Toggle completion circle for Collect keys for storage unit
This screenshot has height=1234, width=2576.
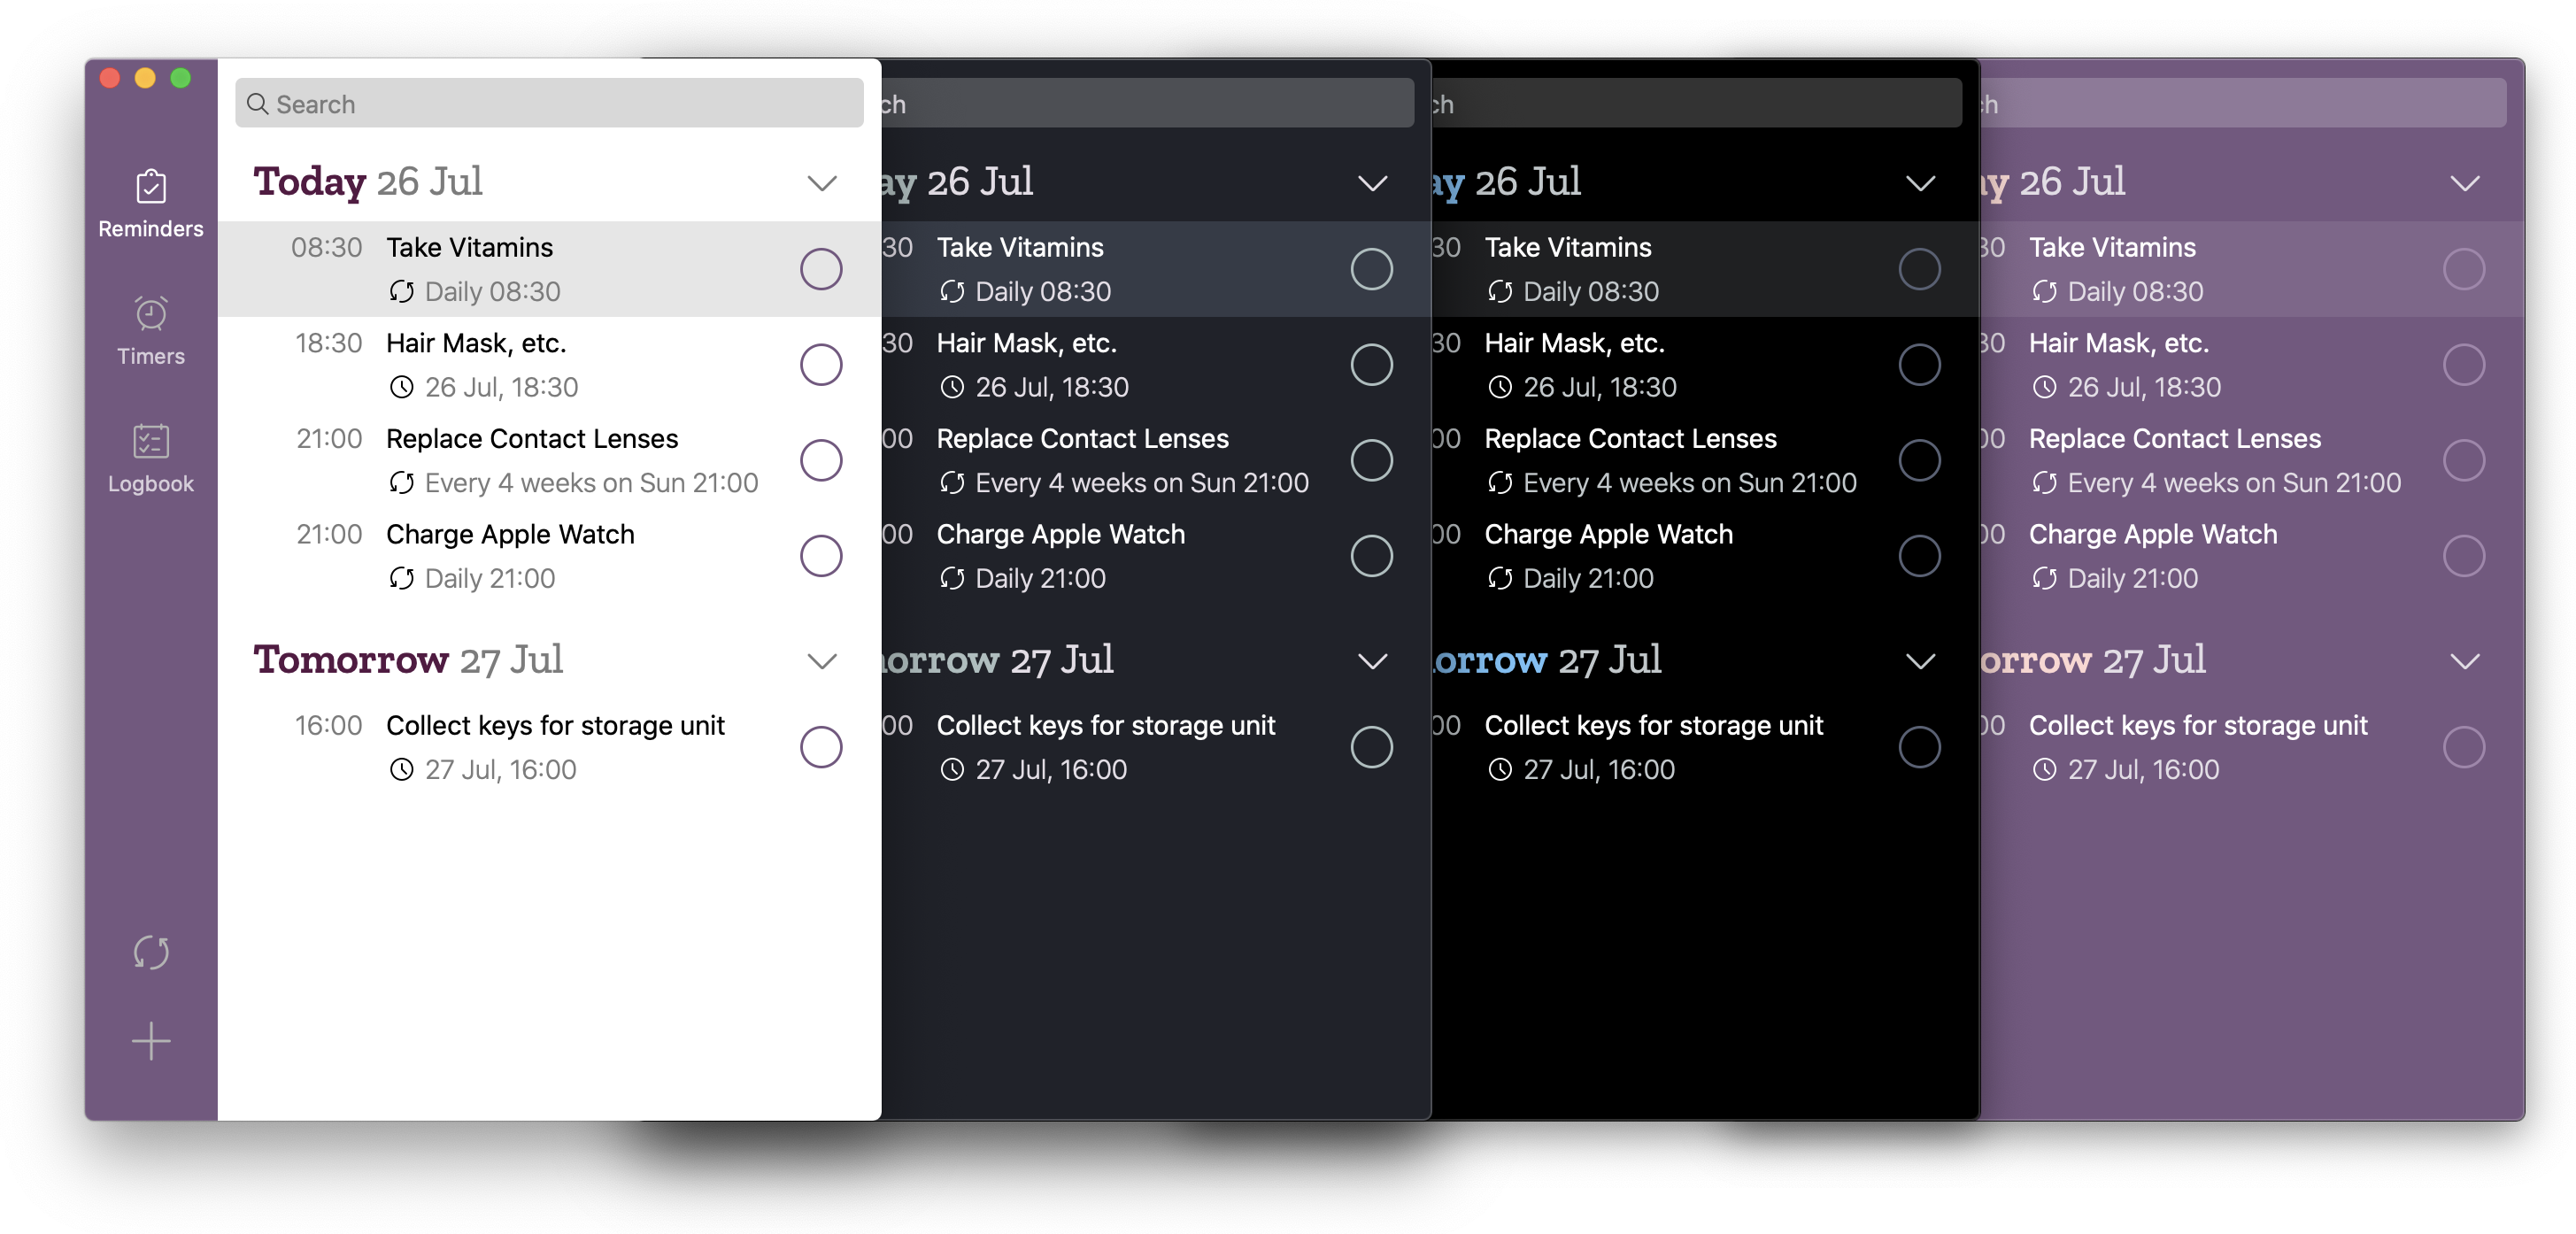pos(821,746)
